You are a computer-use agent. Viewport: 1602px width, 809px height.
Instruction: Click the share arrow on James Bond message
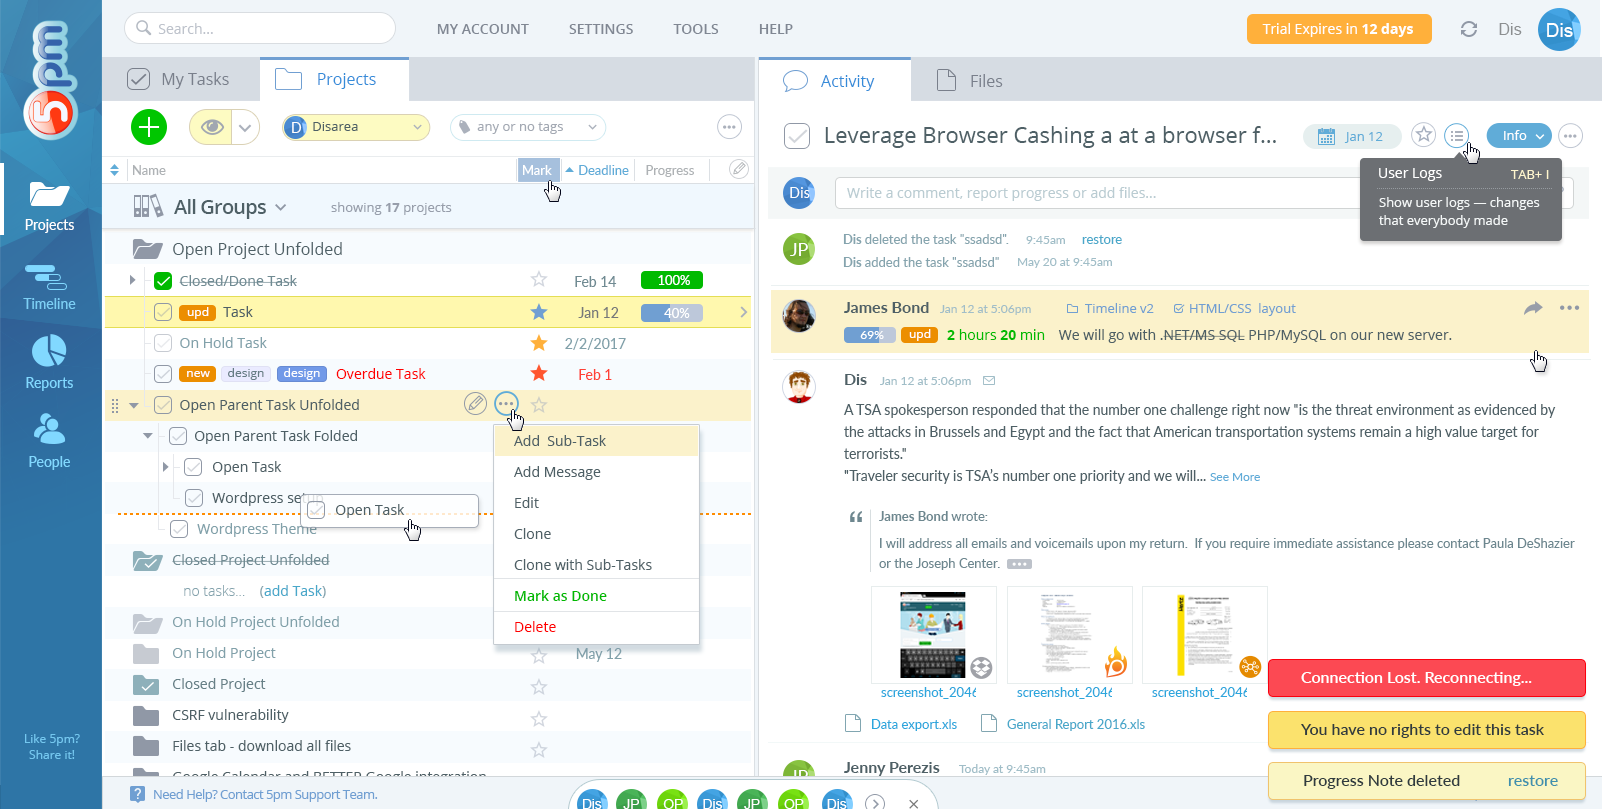click(x=1533, y=308)
